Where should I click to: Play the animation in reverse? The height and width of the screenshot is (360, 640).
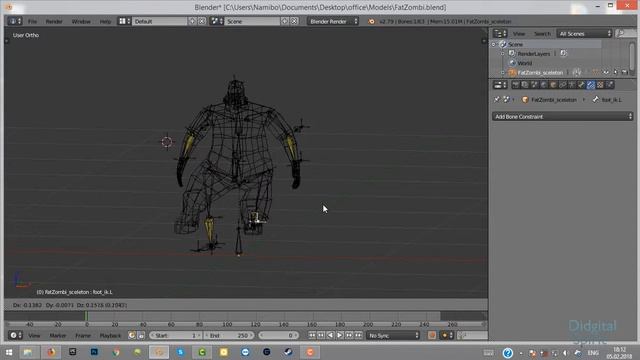click(x=330, y=336)
